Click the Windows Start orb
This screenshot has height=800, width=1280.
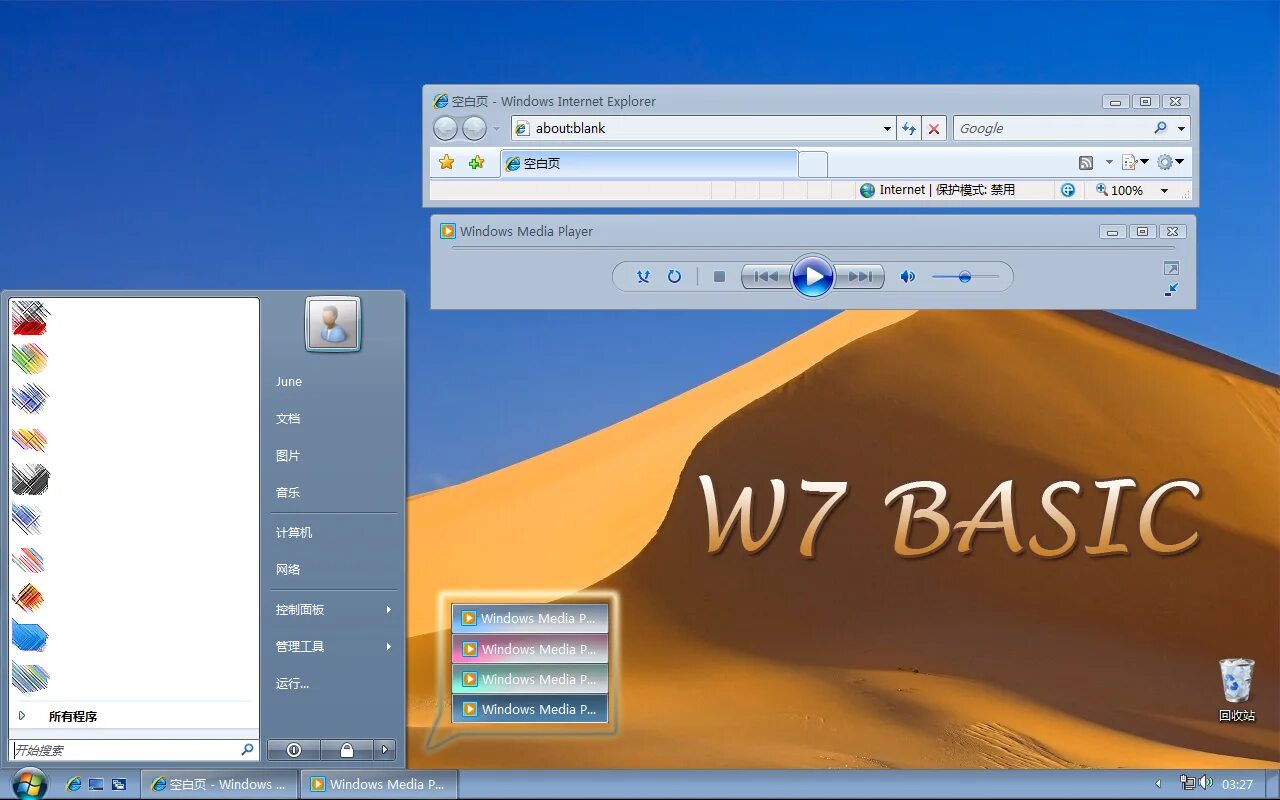pyautogui.click(x=29, y=783)
